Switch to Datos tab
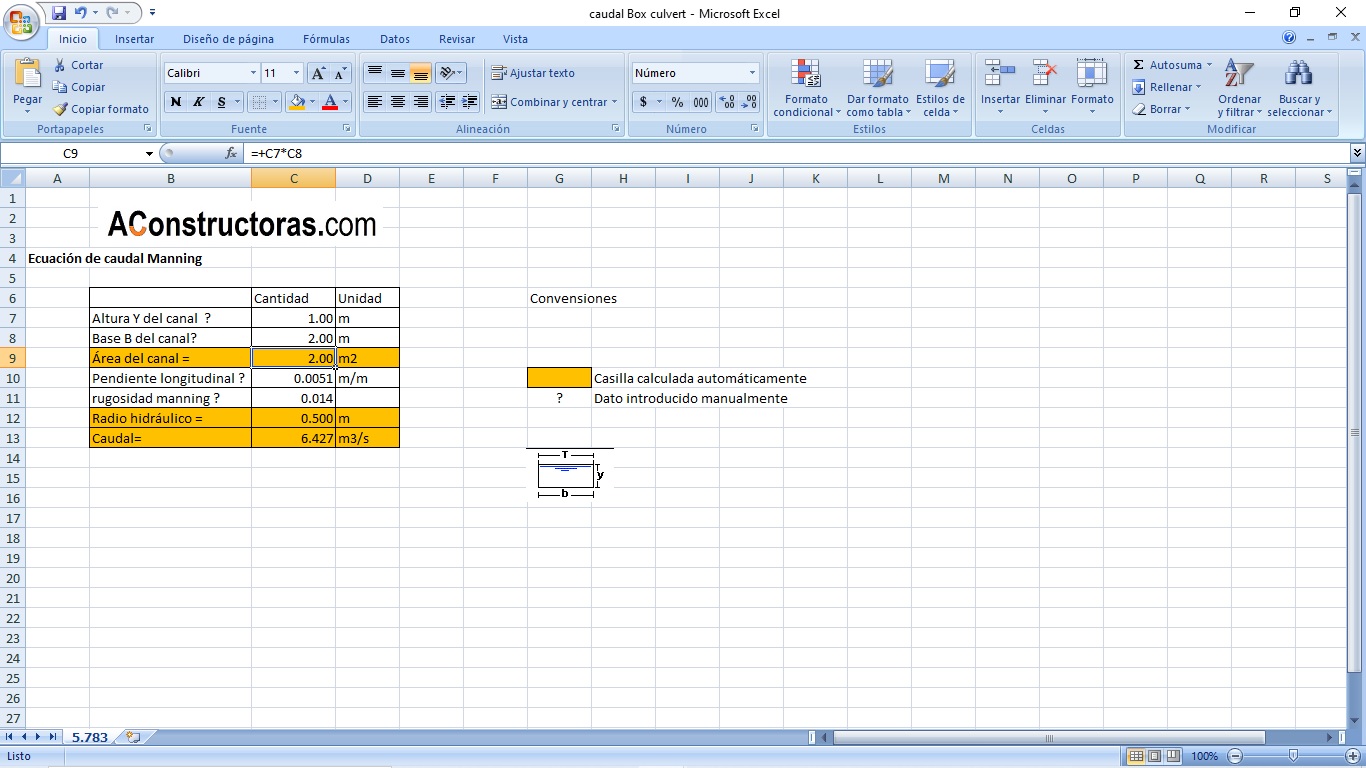This screenshot has height=768, width=1366. [x=395, y=39]
